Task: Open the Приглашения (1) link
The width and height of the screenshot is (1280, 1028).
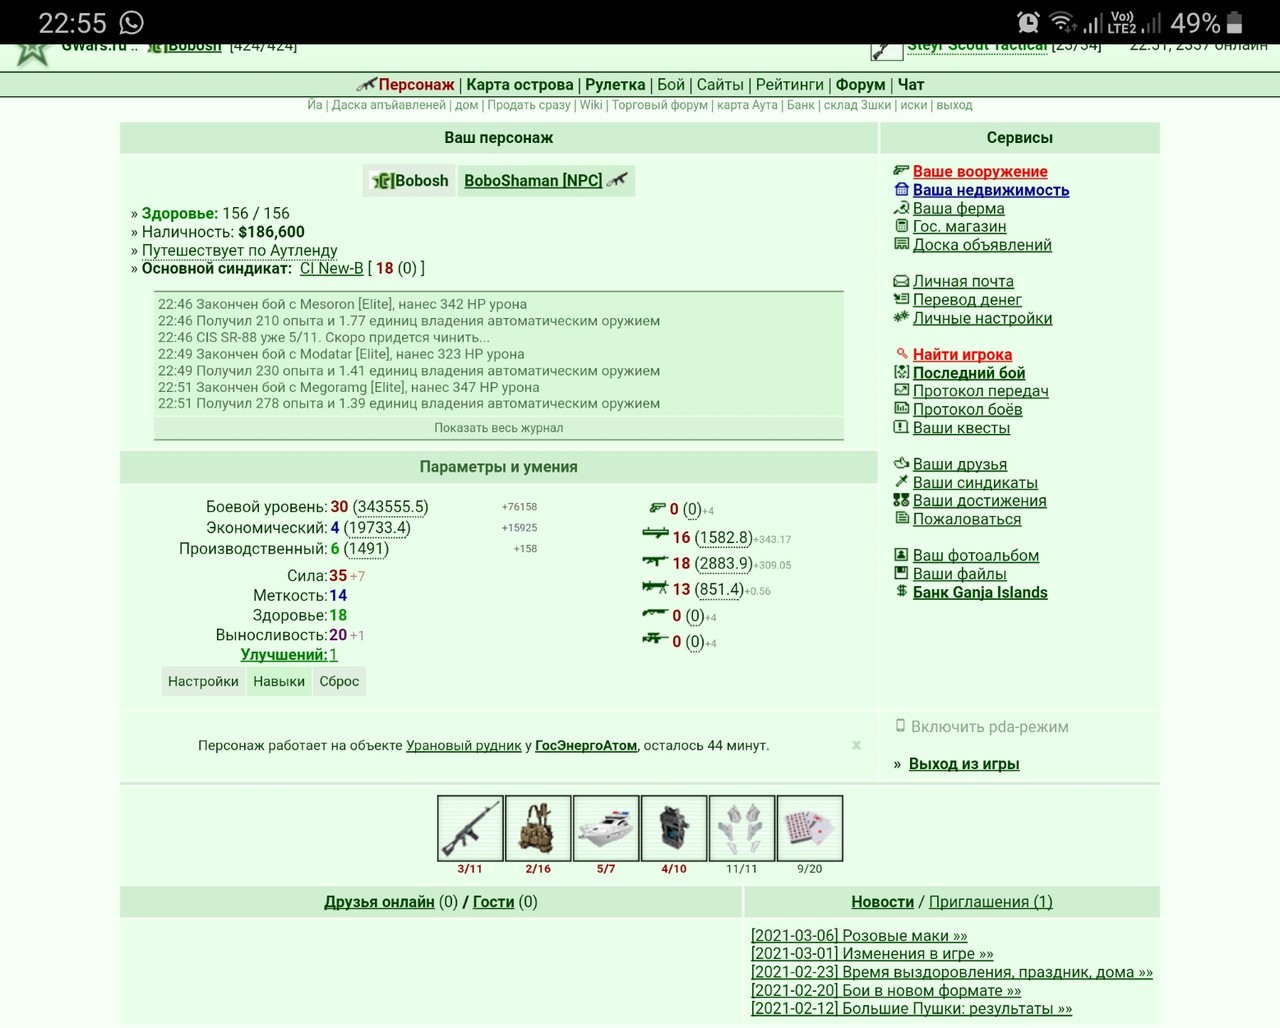Action: point(991,902)
